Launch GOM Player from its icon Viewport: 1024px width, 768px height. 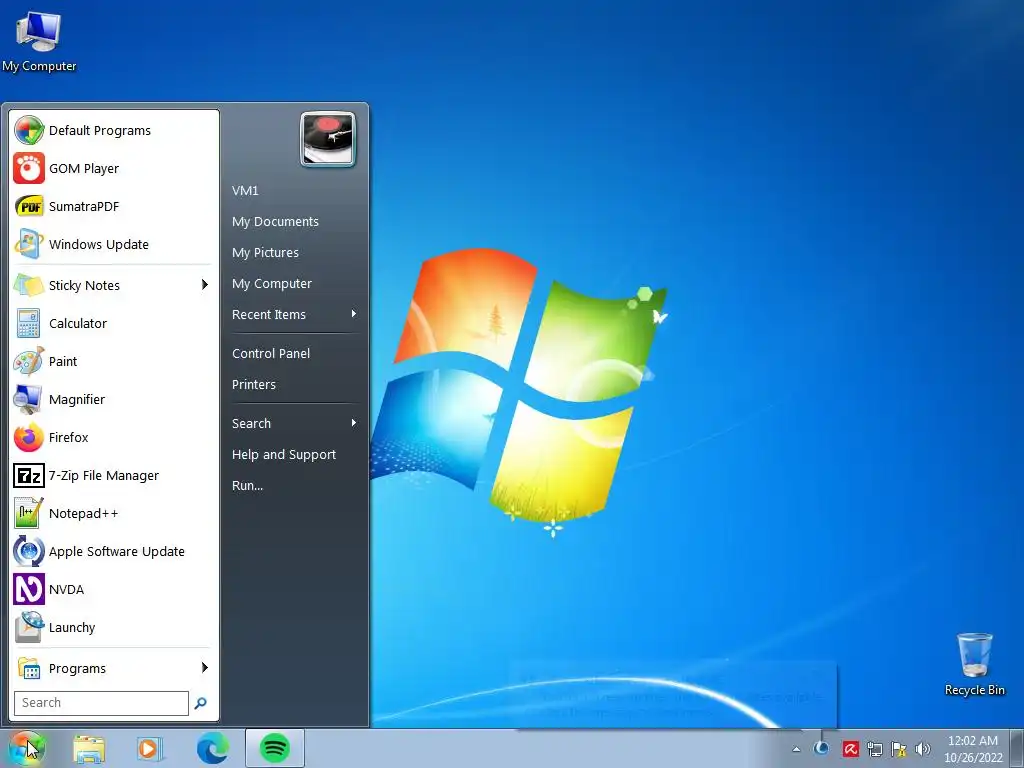[x=29, y=168]
